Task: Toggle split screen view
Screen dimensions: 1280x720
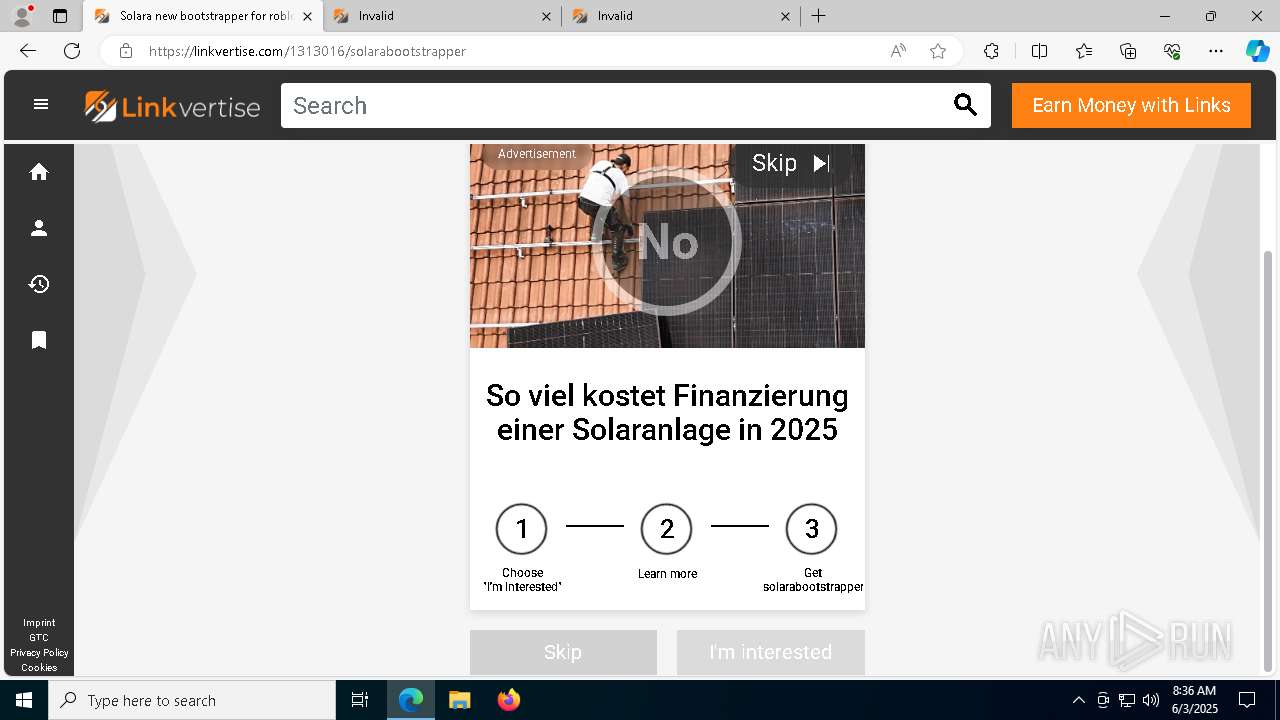Action: coord(1039,51)
